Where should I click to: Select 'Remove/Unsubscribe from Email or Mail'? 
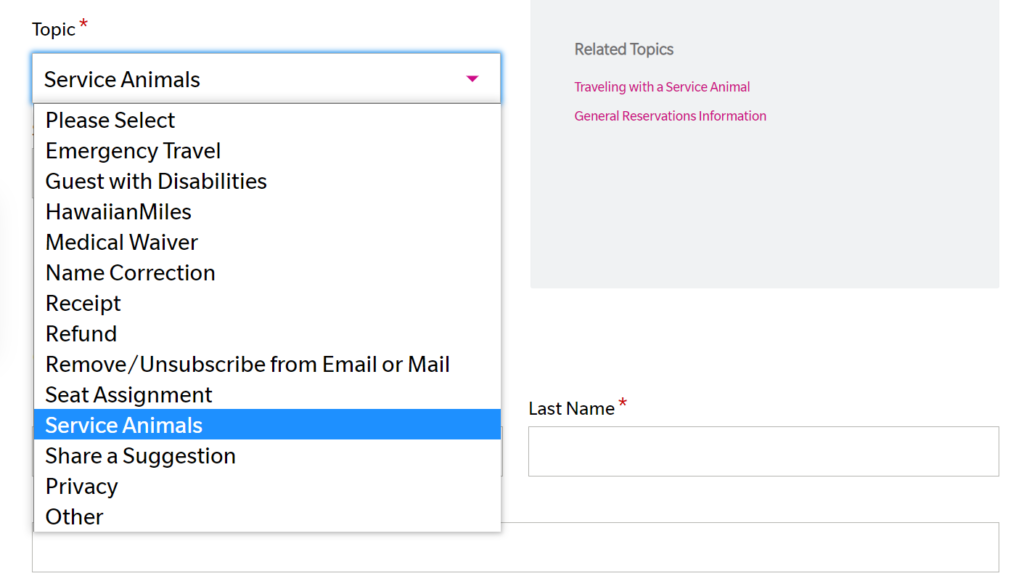click(x=267, y=364)
